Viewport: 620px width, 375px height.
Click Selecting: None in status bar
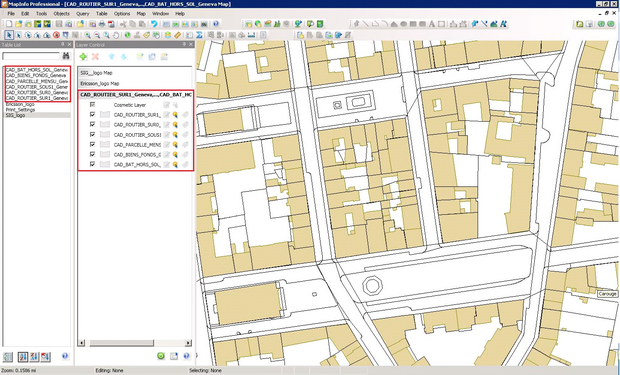coord(205,371)
